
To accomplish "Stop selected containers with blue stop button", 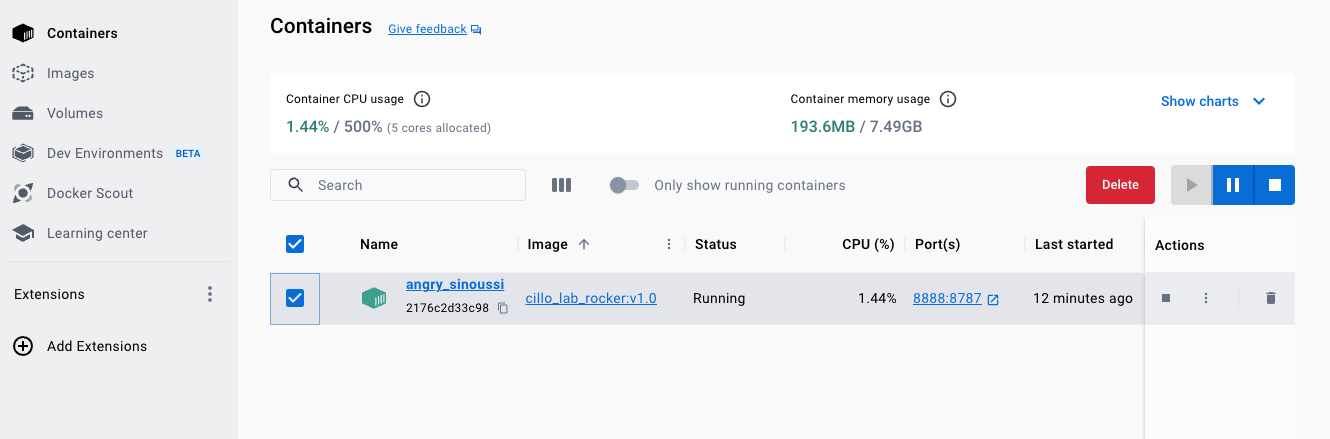I will [1274, 185].
